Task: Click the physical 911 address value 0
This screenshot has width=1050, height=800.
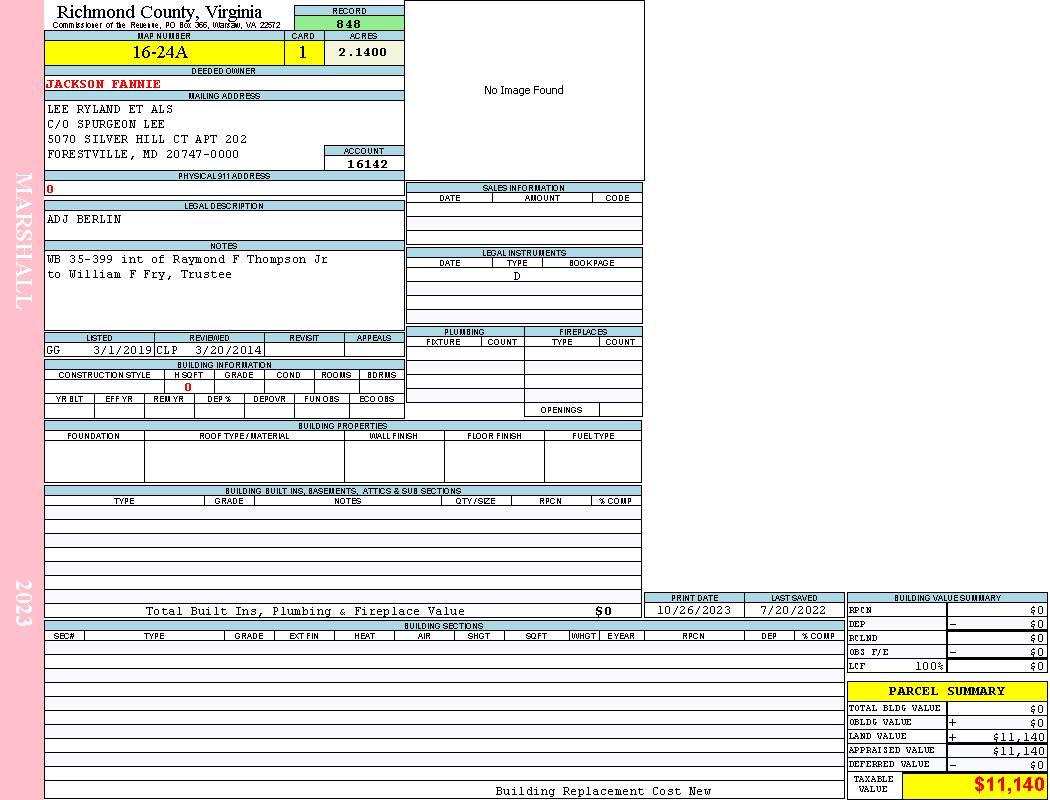Action: coord(50,189)
